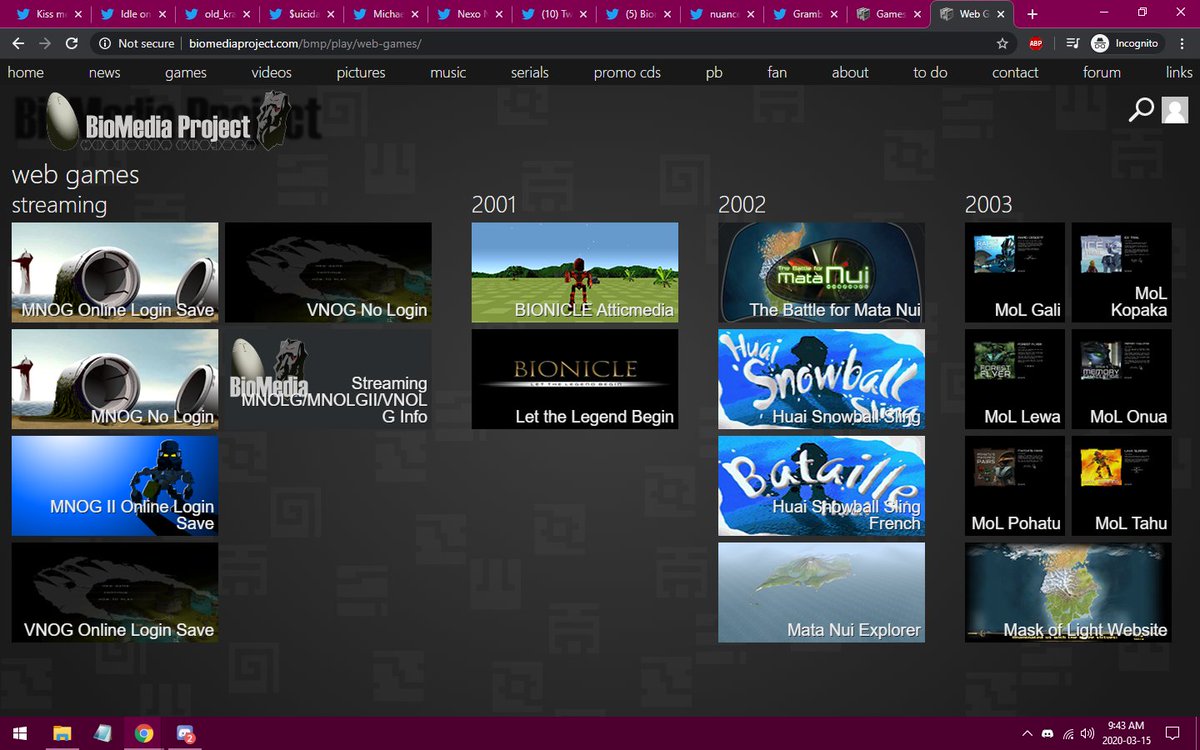This screenshot has height=750, width=1200.
Task: Open the Huai Snowball Sling game
Action: 821,379
